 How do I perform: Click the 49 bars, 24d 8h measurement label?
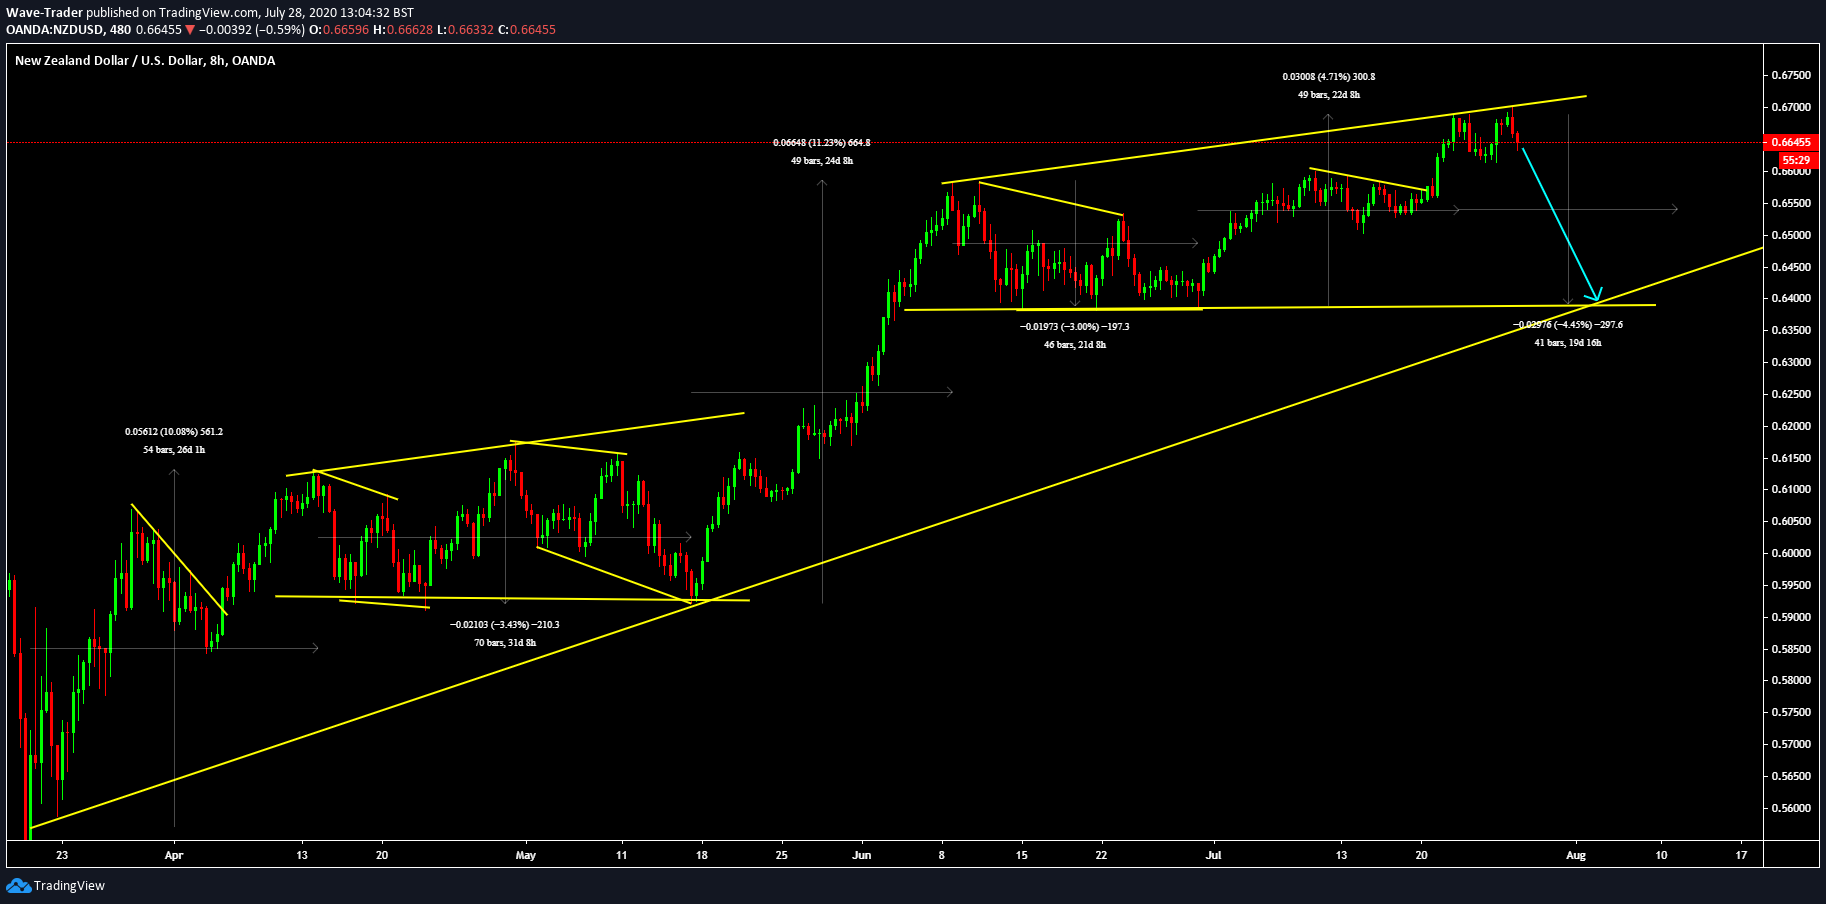[x=822, y=161]
